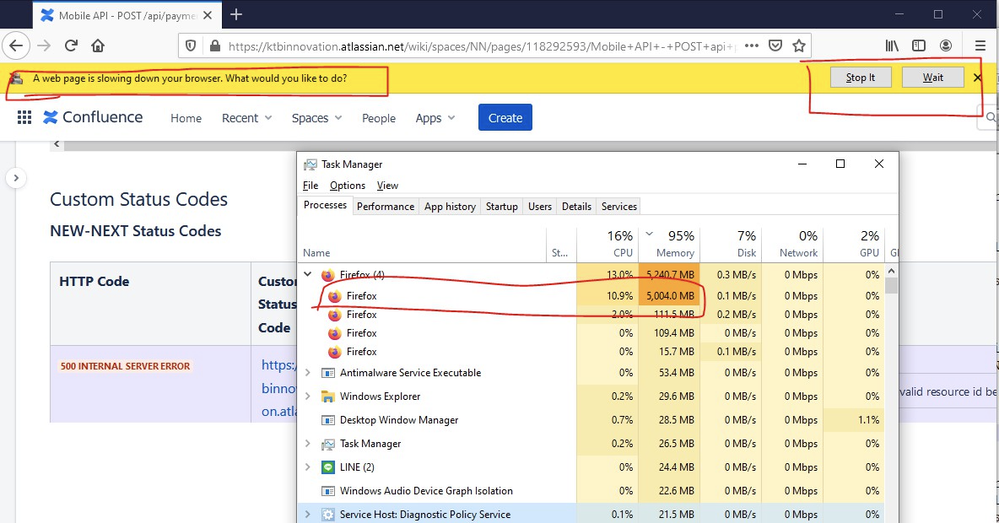Expand Service Host Diagnostic Policy row
Viewport: 999px width, 523px height.
308,514
